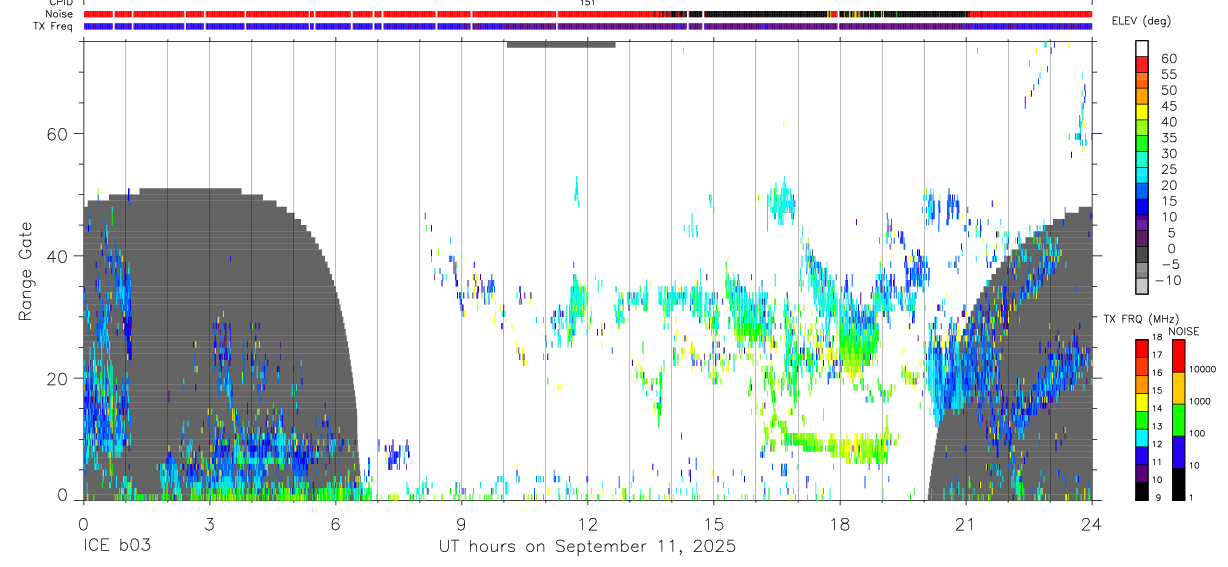Click the "UT hours on September 11, 2025" label
Image resolution: width=1228 pixels, height=567 pixels.
pyautogui.click(x=587, y=547)
